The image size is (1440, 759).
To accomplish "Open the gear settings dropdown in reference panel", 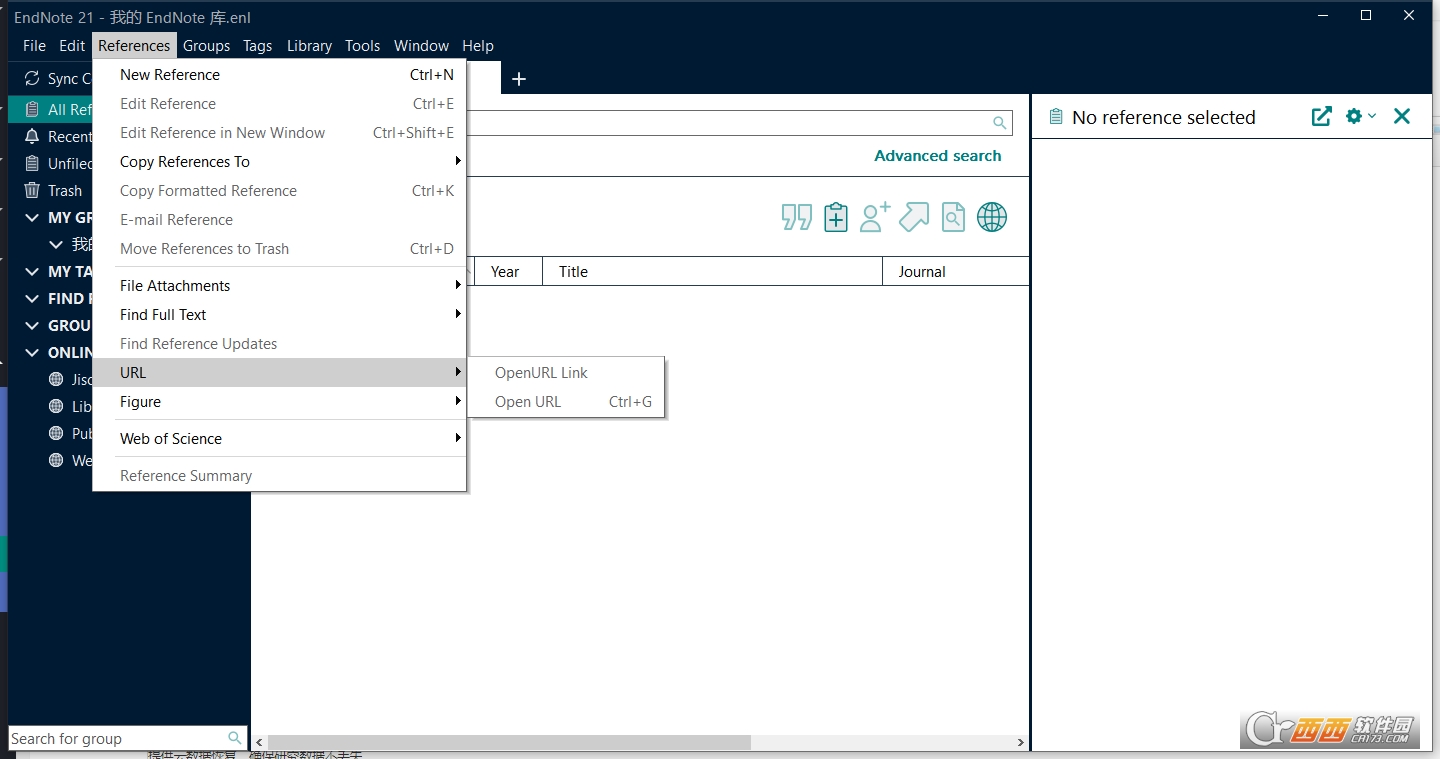I will pos(1360,116).
